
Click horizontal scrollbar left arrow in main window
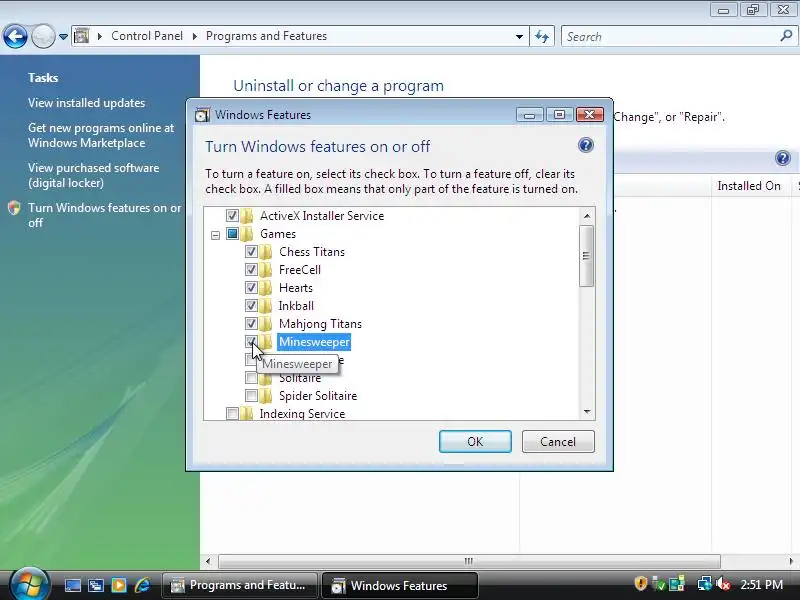[x=208, y=561]
